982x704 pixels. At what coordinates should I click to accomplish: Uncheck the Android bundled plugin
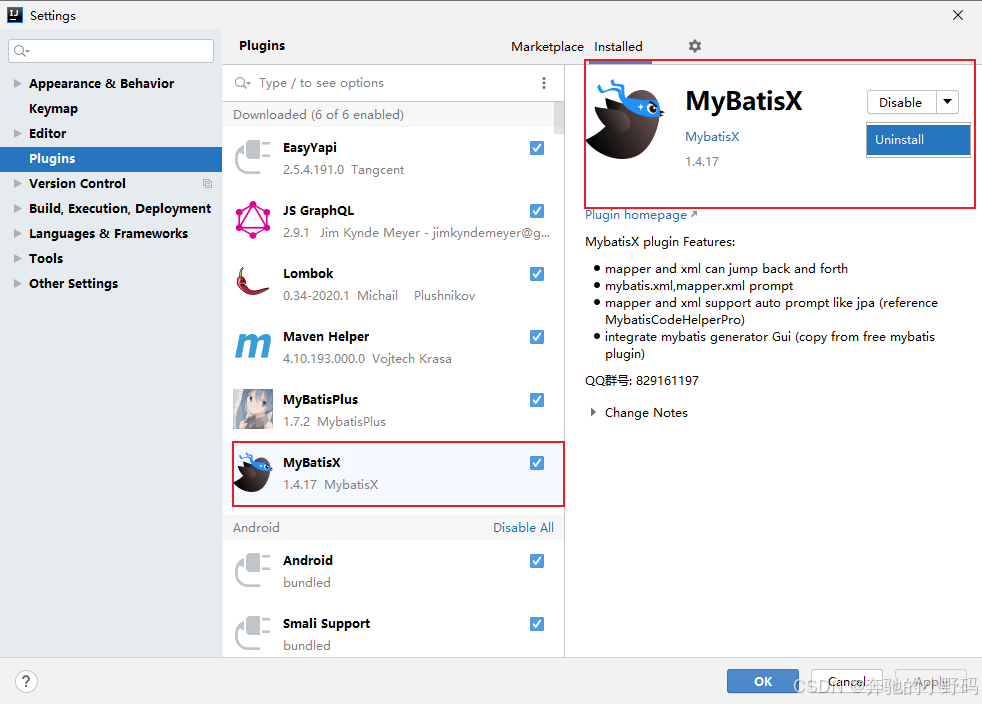pyautogui.click(x=537, y=561)
